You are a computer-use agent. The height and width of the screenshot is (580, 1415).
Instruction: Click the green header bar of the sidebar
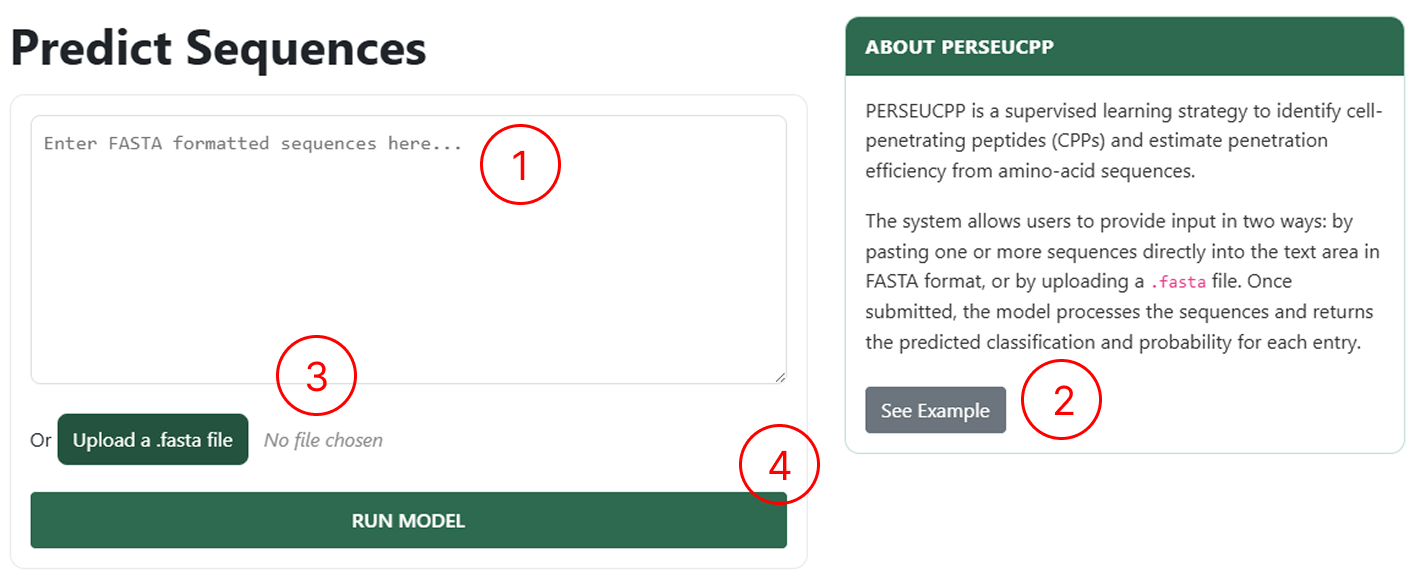pyautogui.click(x=1120, y=46)
